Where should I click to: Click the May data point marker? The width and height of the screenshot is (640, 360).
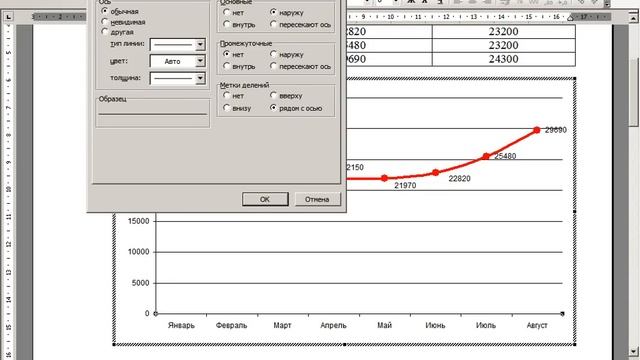384,178
